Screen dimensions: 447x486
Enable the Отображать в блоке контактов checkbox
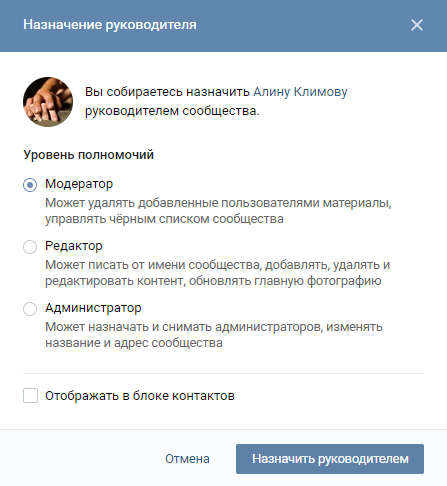pyautogui.click(x=30, y=396)
